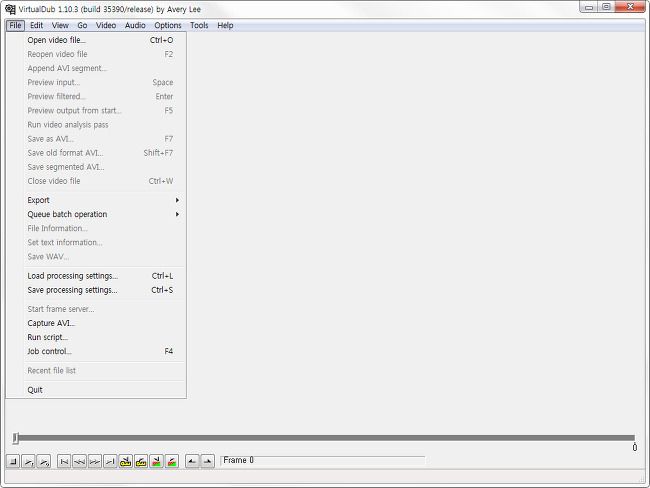650x488 pixels.
Task: Open the Audio menu
Action: click(135, 25)
